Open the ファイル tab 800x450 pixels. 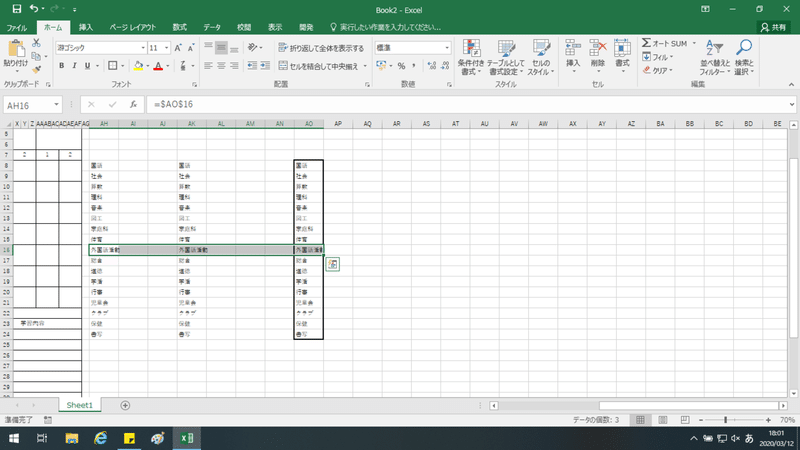(x=17, y=27)
